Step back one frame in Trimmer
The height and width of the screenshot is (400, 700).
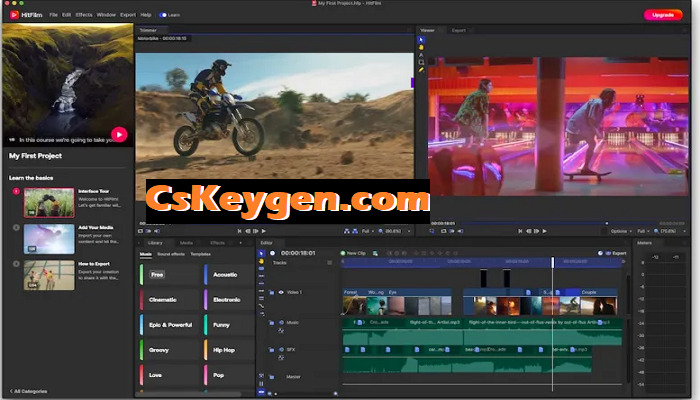click(x=248, y=231)
